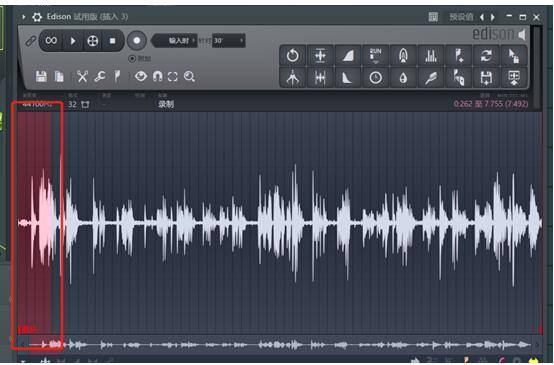Open the document Format menu icon
Viewport: 554px width, 365px height.
pyautogui.click(x=59, y=76)
